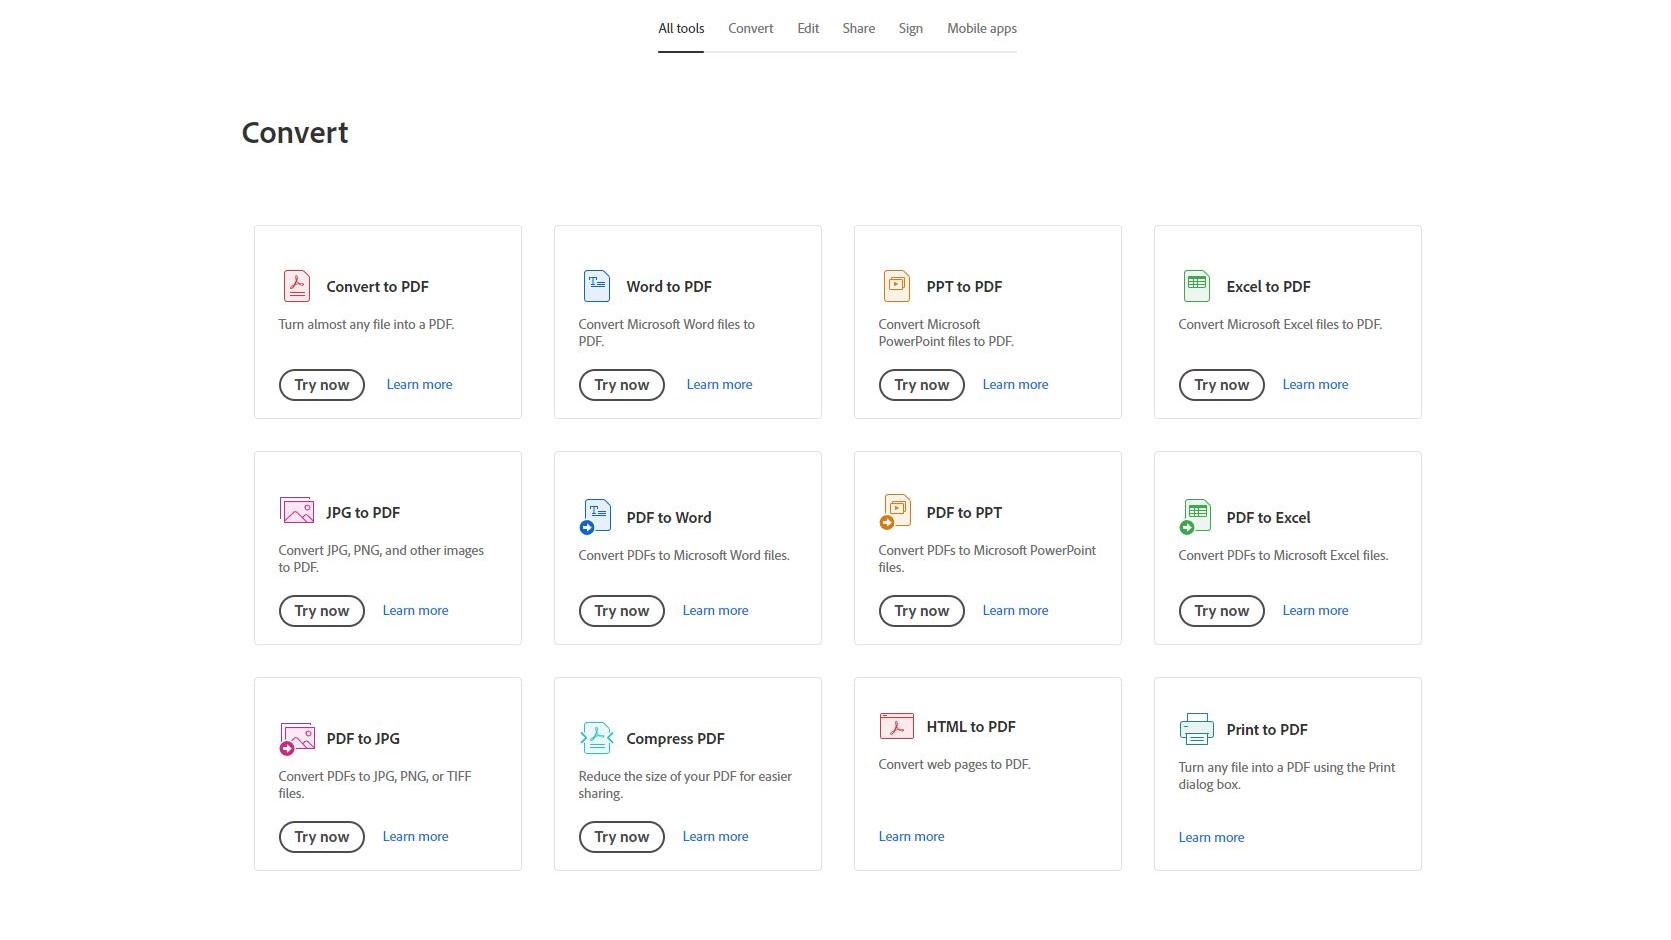Click the JPG to PDF image icon
The image size is (1671, 940).
pyautogui.click(x=297, y=511)
